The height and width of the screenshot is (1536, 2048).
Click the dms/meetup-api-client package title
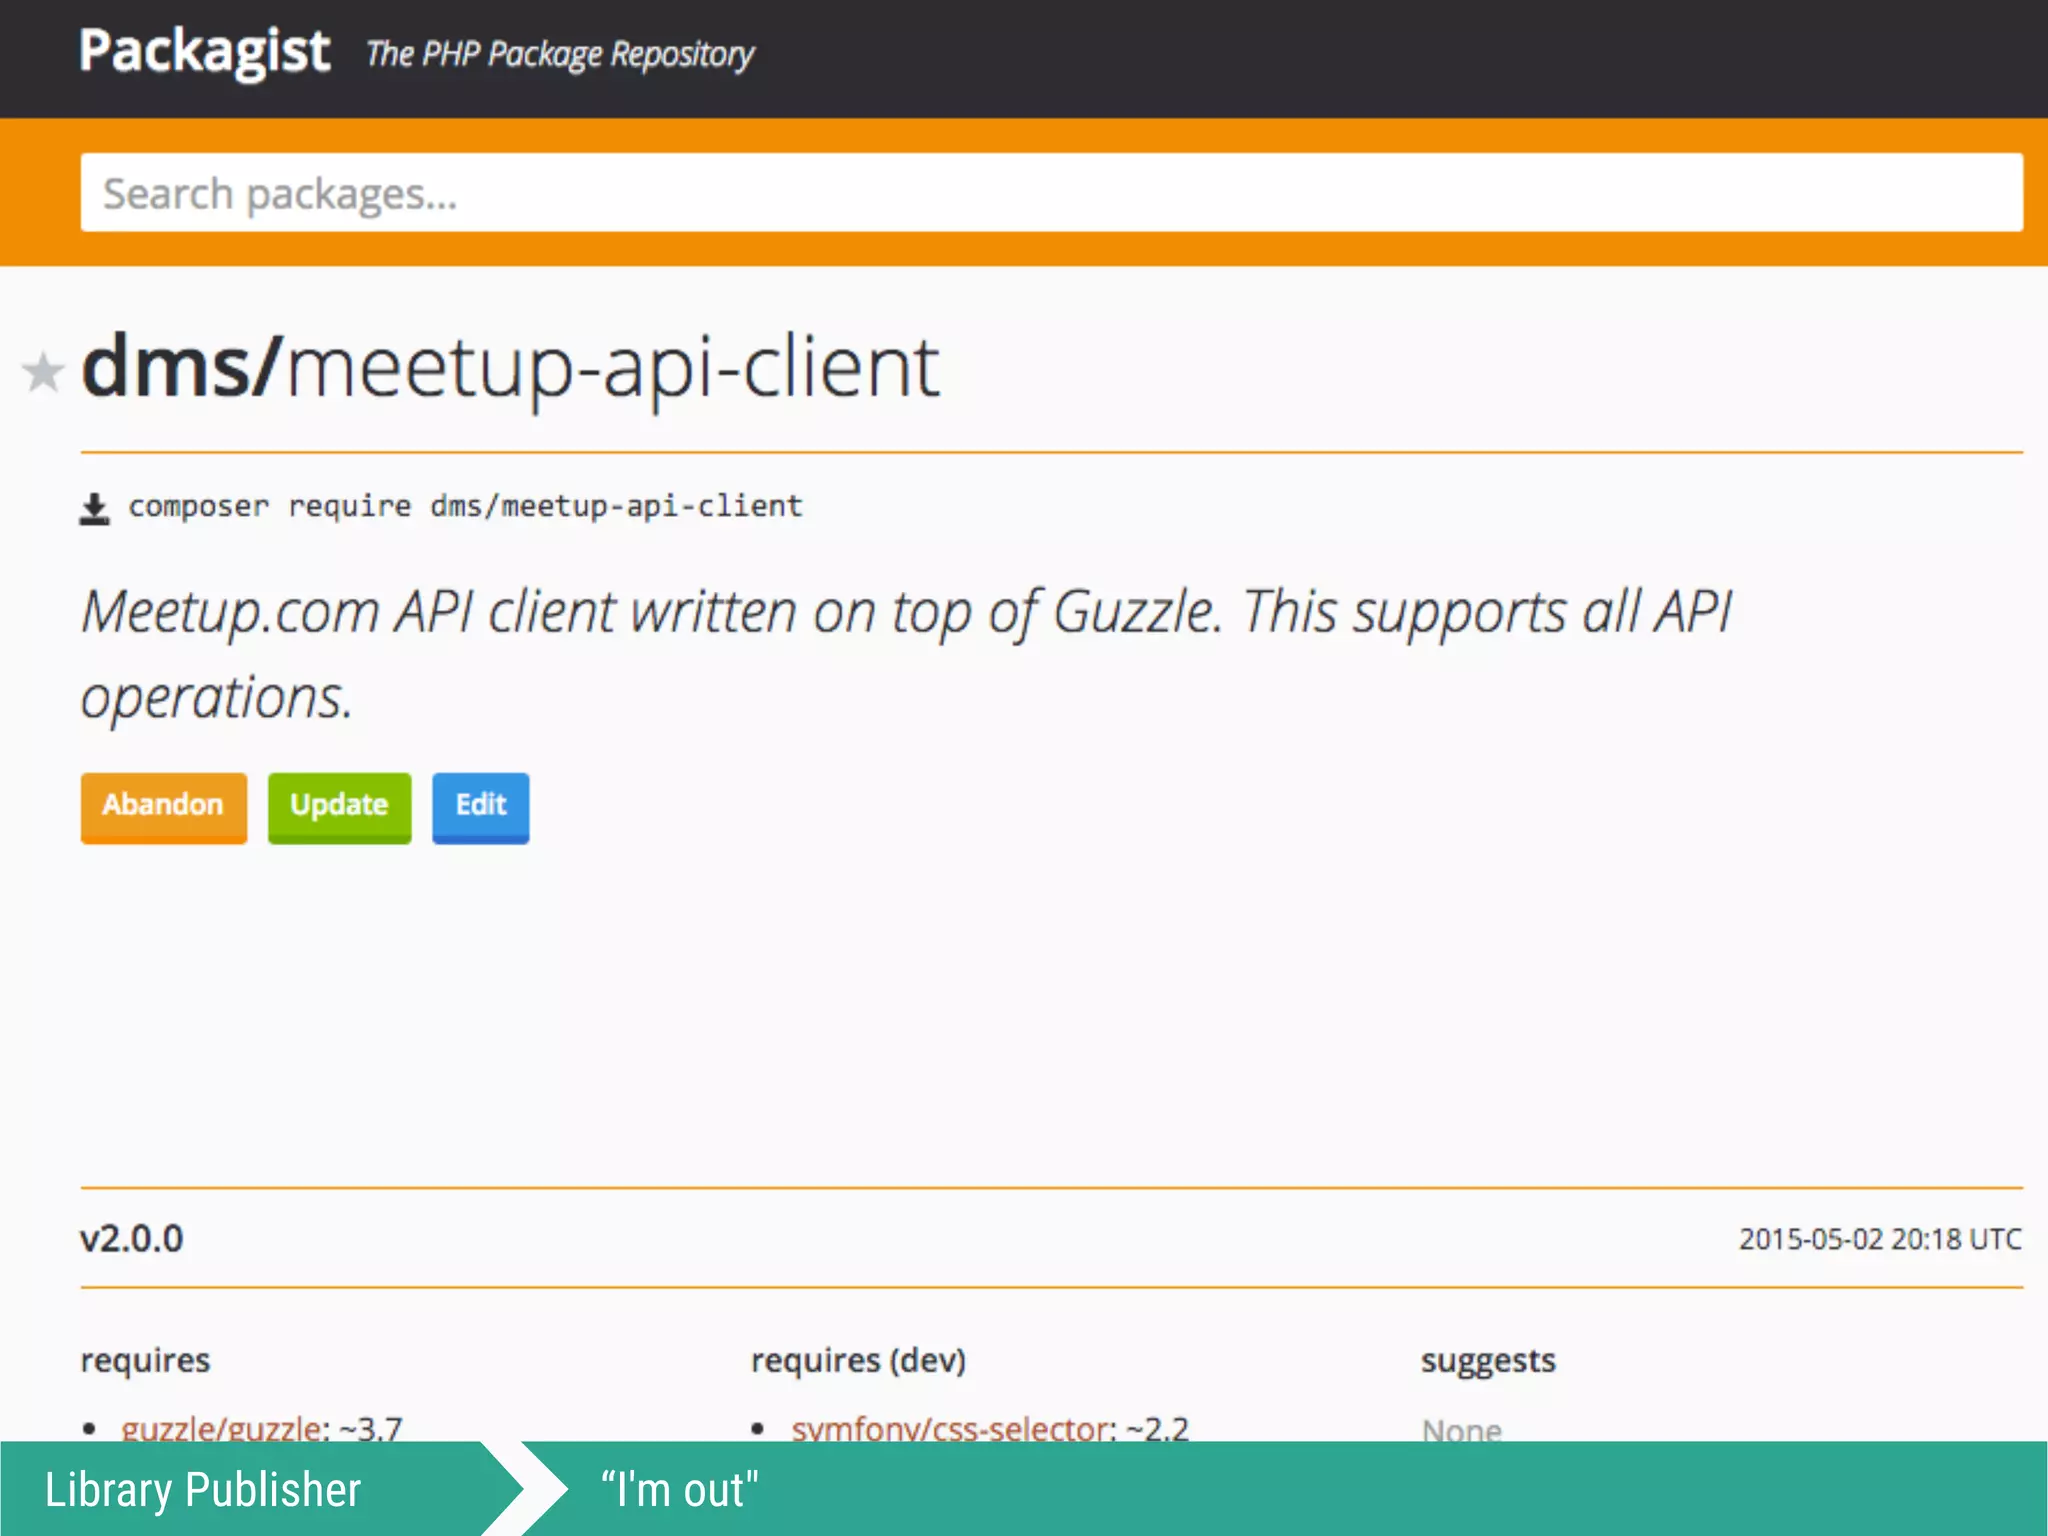(x=510, y=368)
